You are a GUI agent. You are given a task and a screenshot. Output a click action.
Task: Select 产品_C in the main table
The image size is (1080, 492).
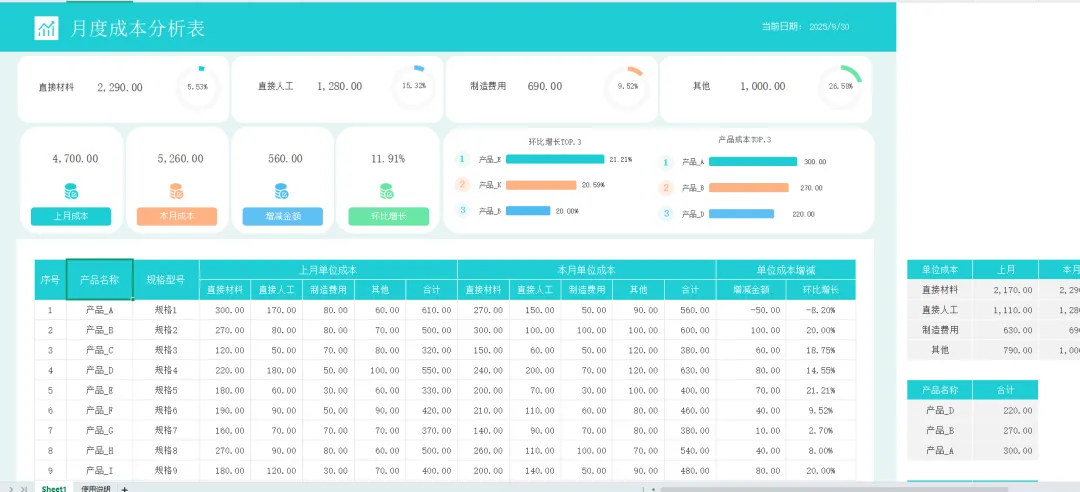coord(100,350)
